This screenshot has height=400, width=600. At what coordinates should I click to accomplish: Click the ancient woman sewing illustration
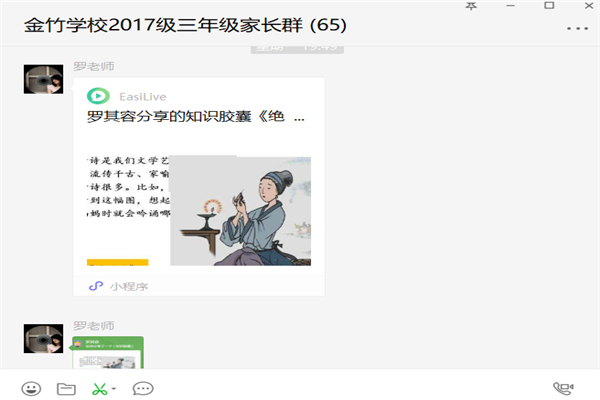click(x=240, y=211)
